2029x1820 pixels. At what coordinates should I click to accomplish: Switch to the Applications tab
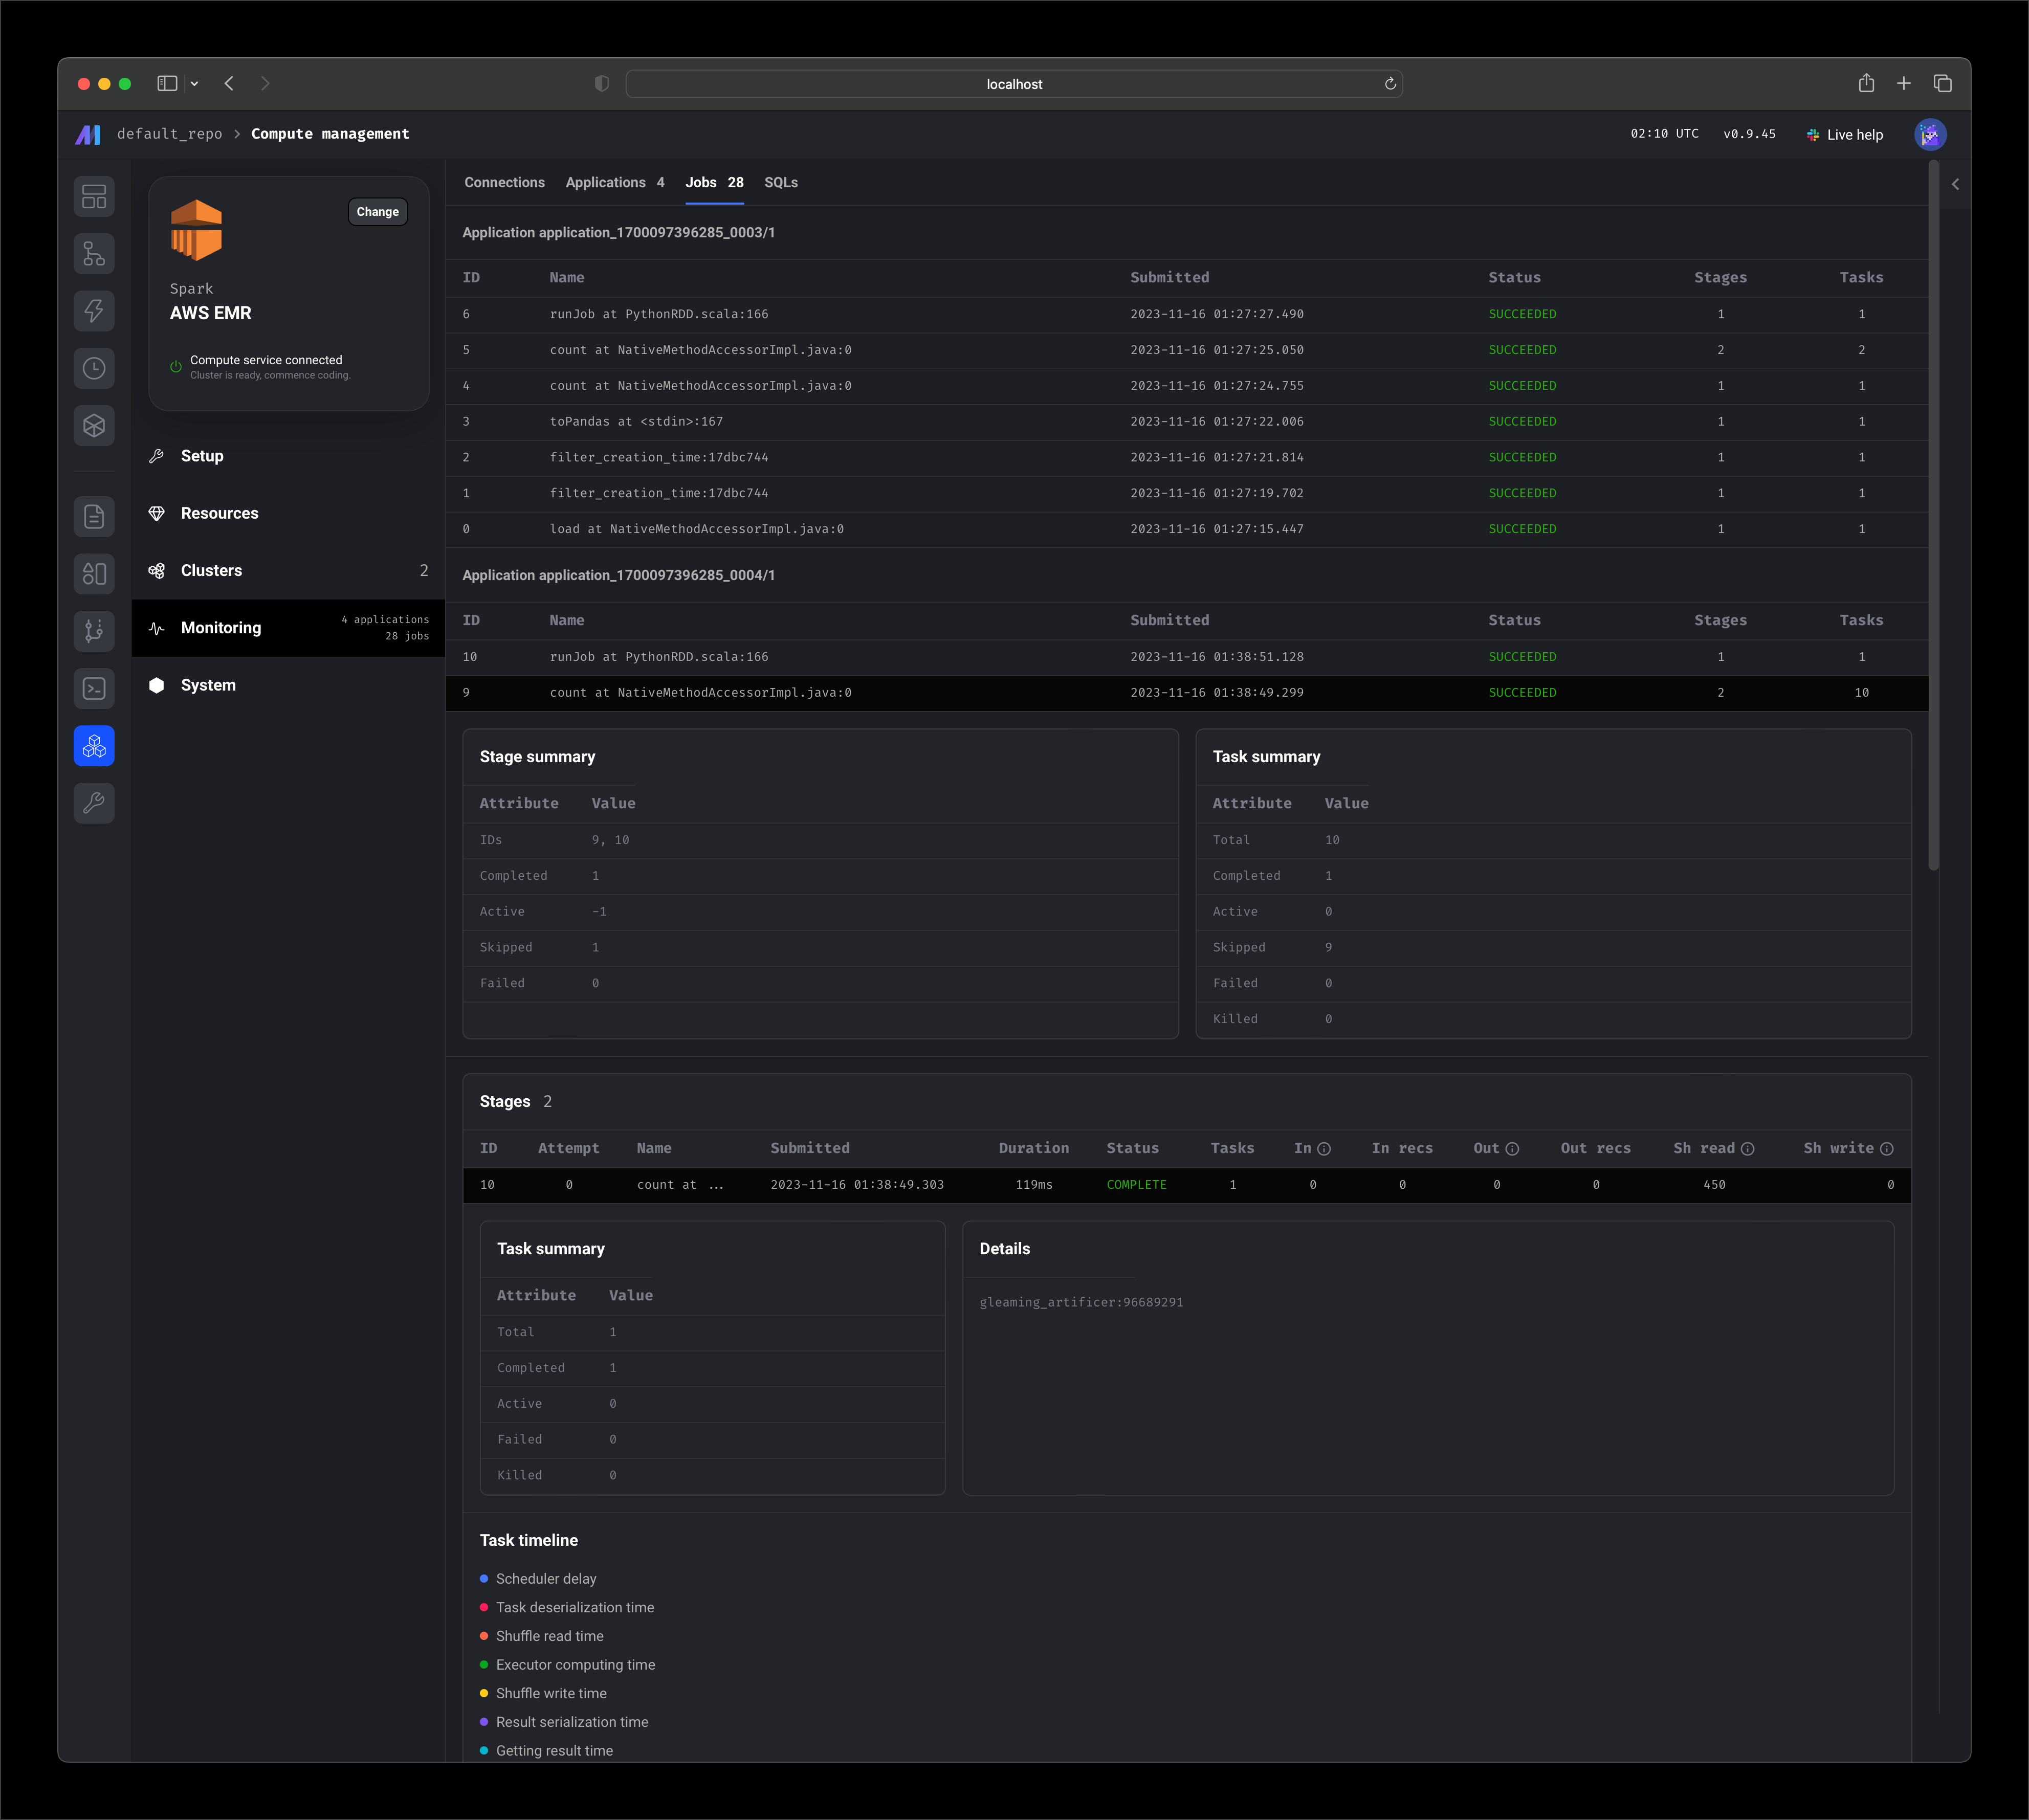[x=614, y=182]
